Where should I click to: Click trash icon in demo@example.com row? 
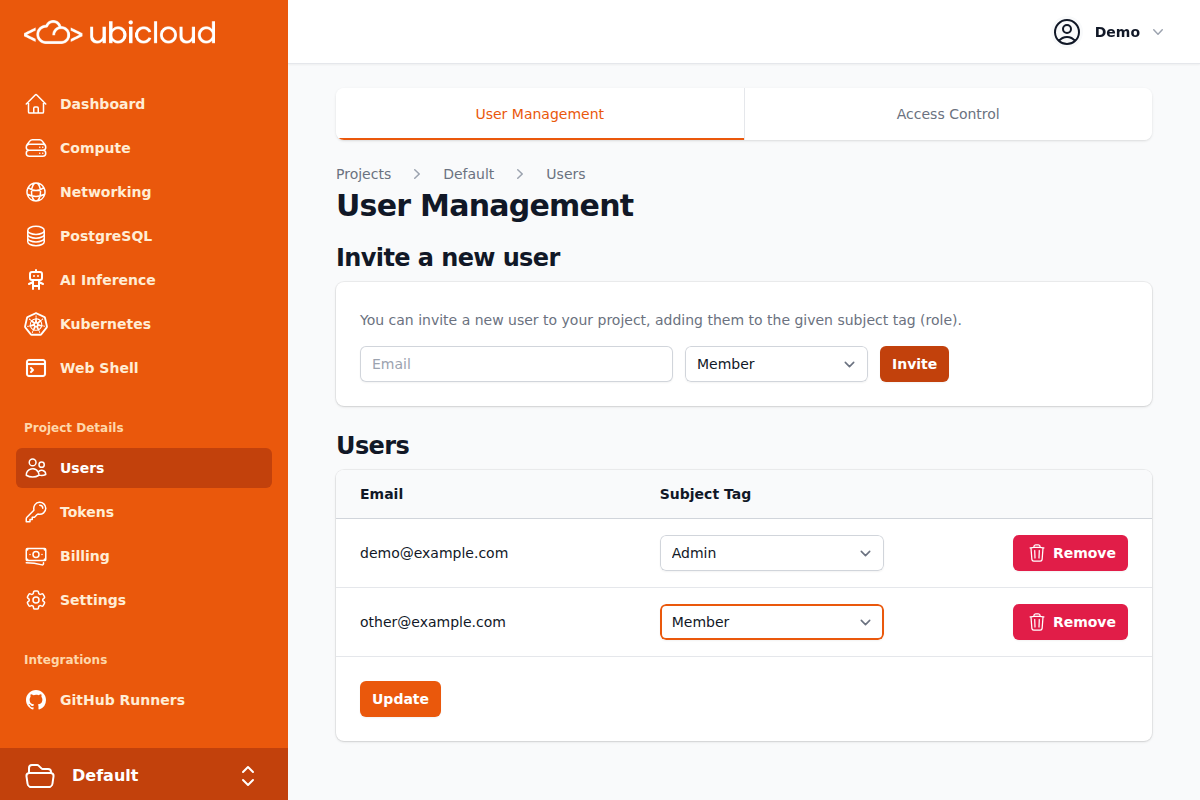tap(1037, 553)
